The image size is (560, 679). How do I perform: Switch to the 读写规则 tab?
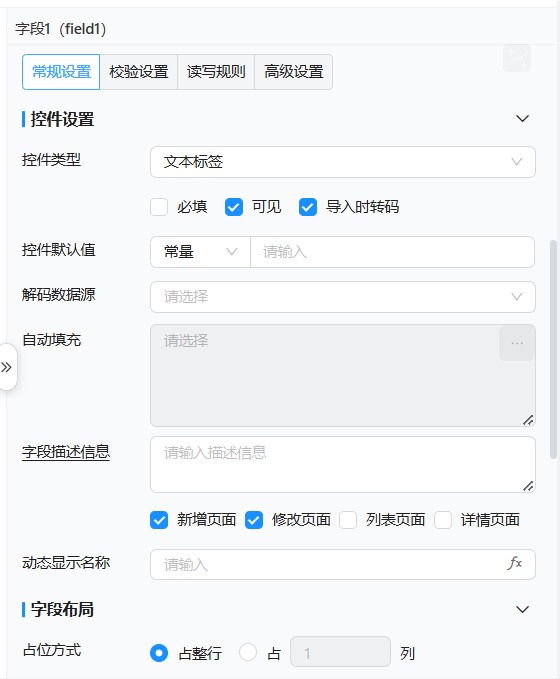[x=216, y=72]
